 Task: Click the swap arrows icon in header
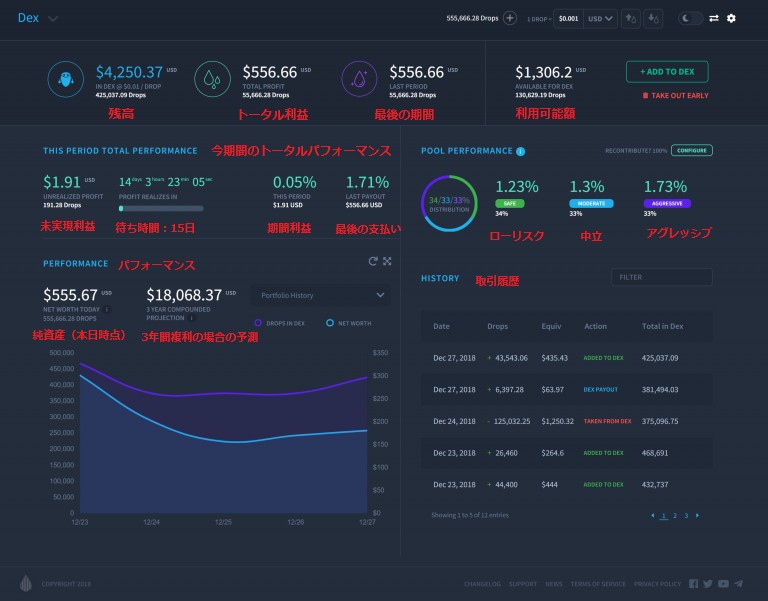714,18
